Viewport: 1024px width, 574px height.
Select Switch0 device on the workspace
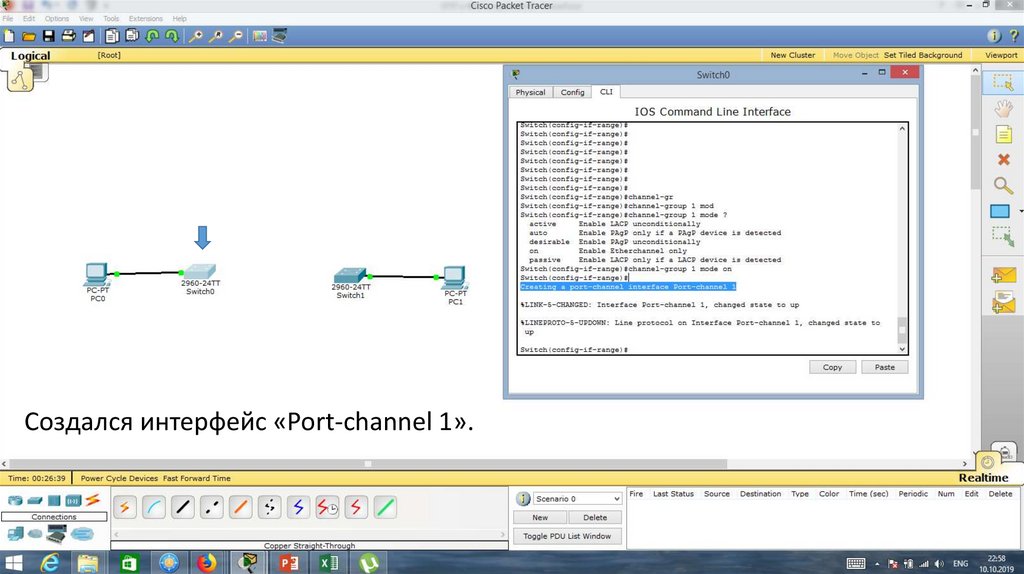[201, 272]
